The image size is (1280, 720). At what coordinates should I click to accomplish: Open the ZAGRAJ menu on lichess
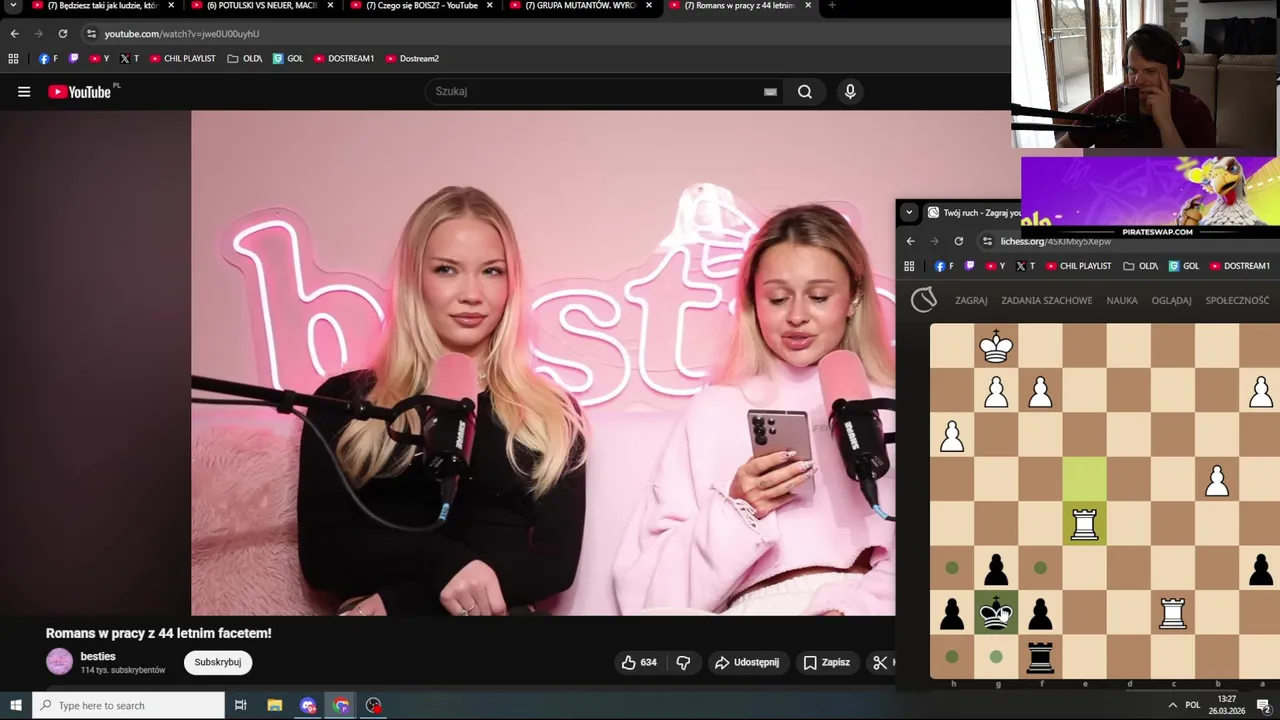point(971,300)
